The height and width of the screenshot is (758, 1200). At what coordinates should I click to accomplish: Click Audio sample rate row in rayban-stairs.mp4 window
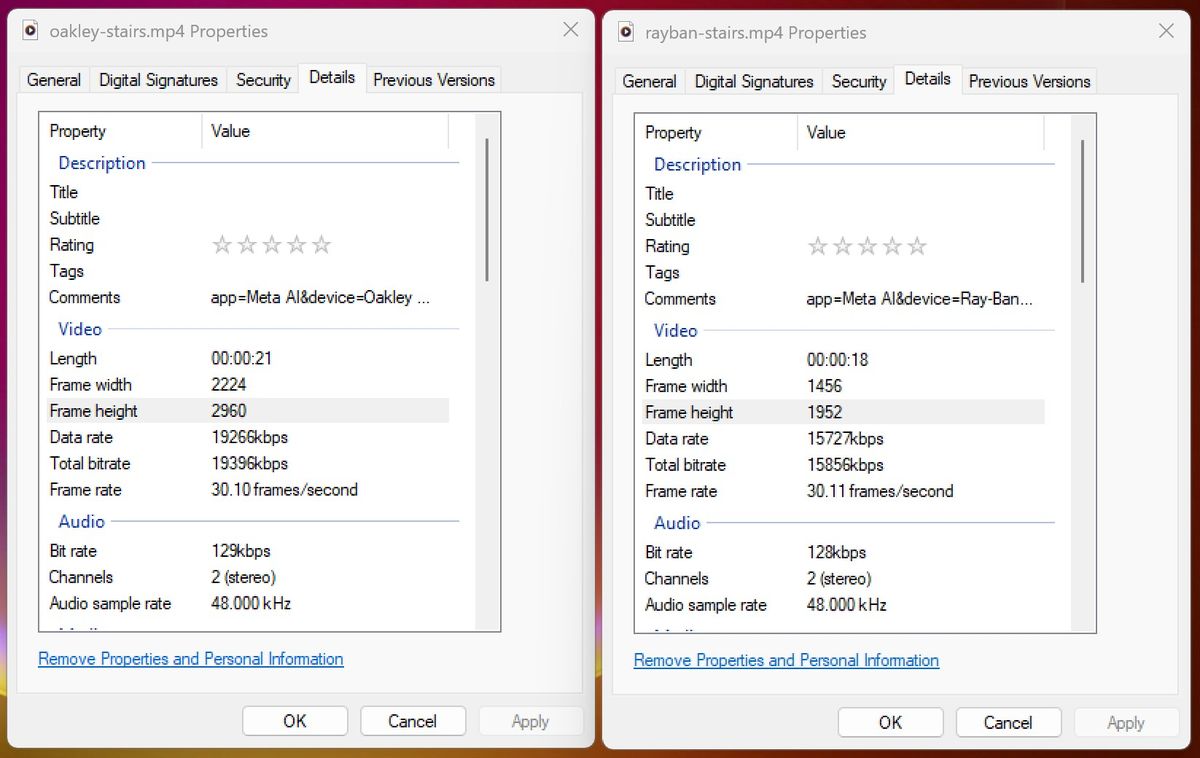(x=843, y=604)
